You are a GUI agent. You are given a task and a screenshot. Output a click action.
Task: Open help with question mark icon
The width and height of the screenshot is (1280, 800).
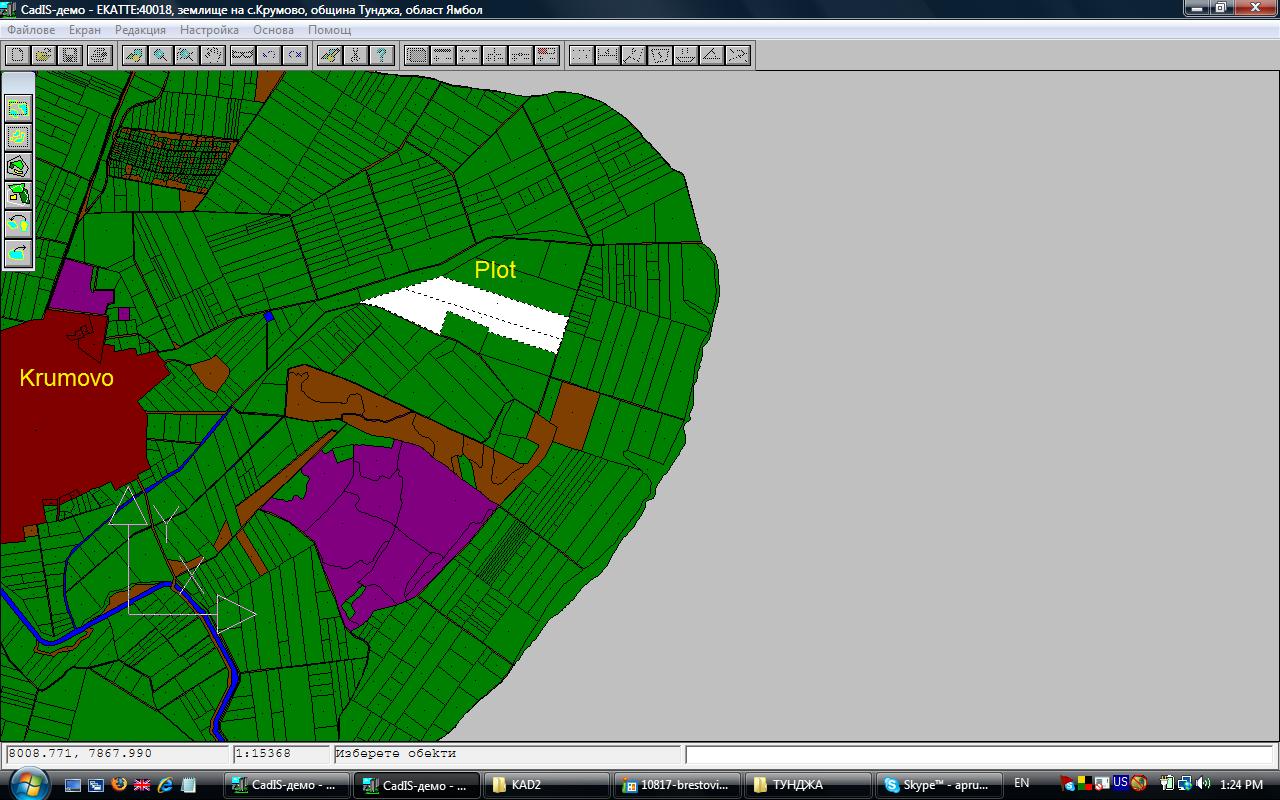(x=381, y=55)
